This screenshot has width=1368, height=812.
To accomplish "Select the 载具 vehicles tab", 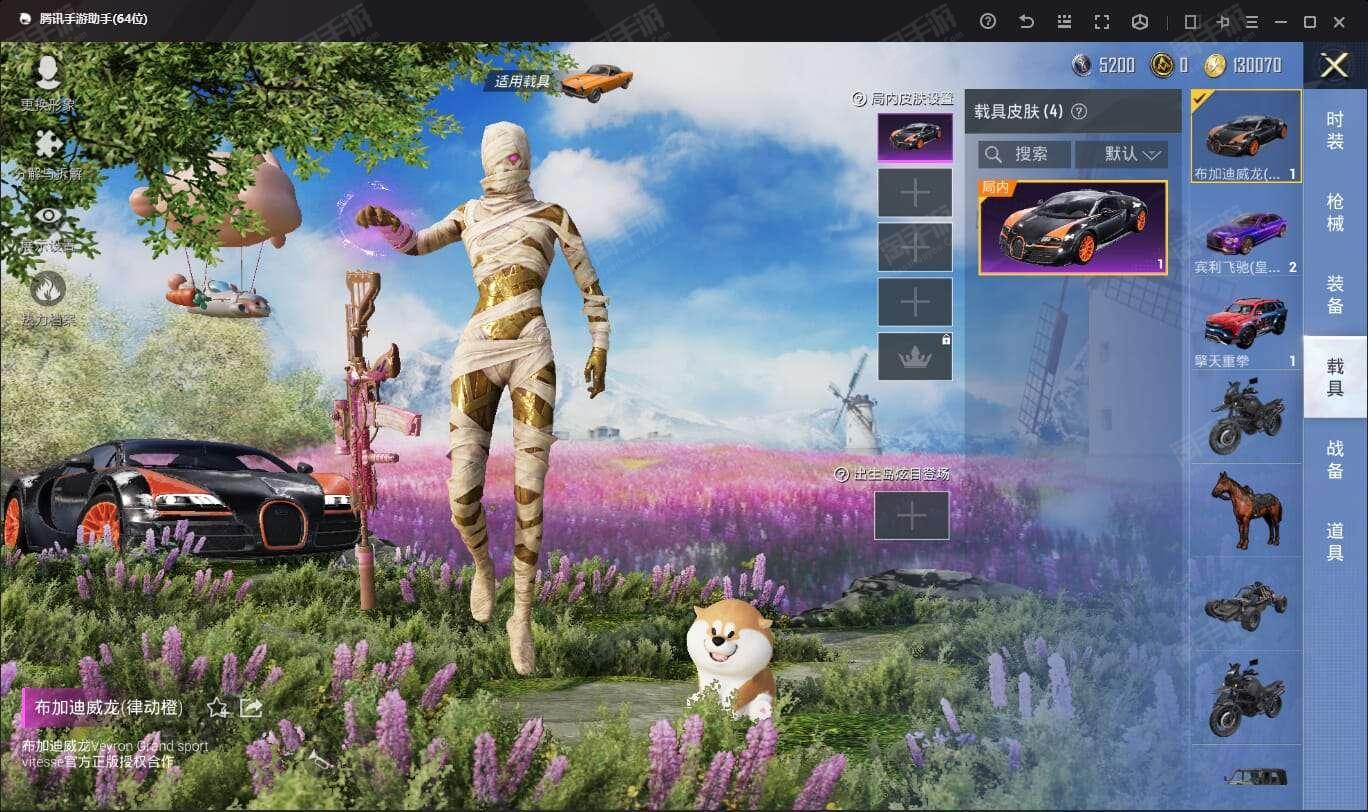I will coord(1335,376).
